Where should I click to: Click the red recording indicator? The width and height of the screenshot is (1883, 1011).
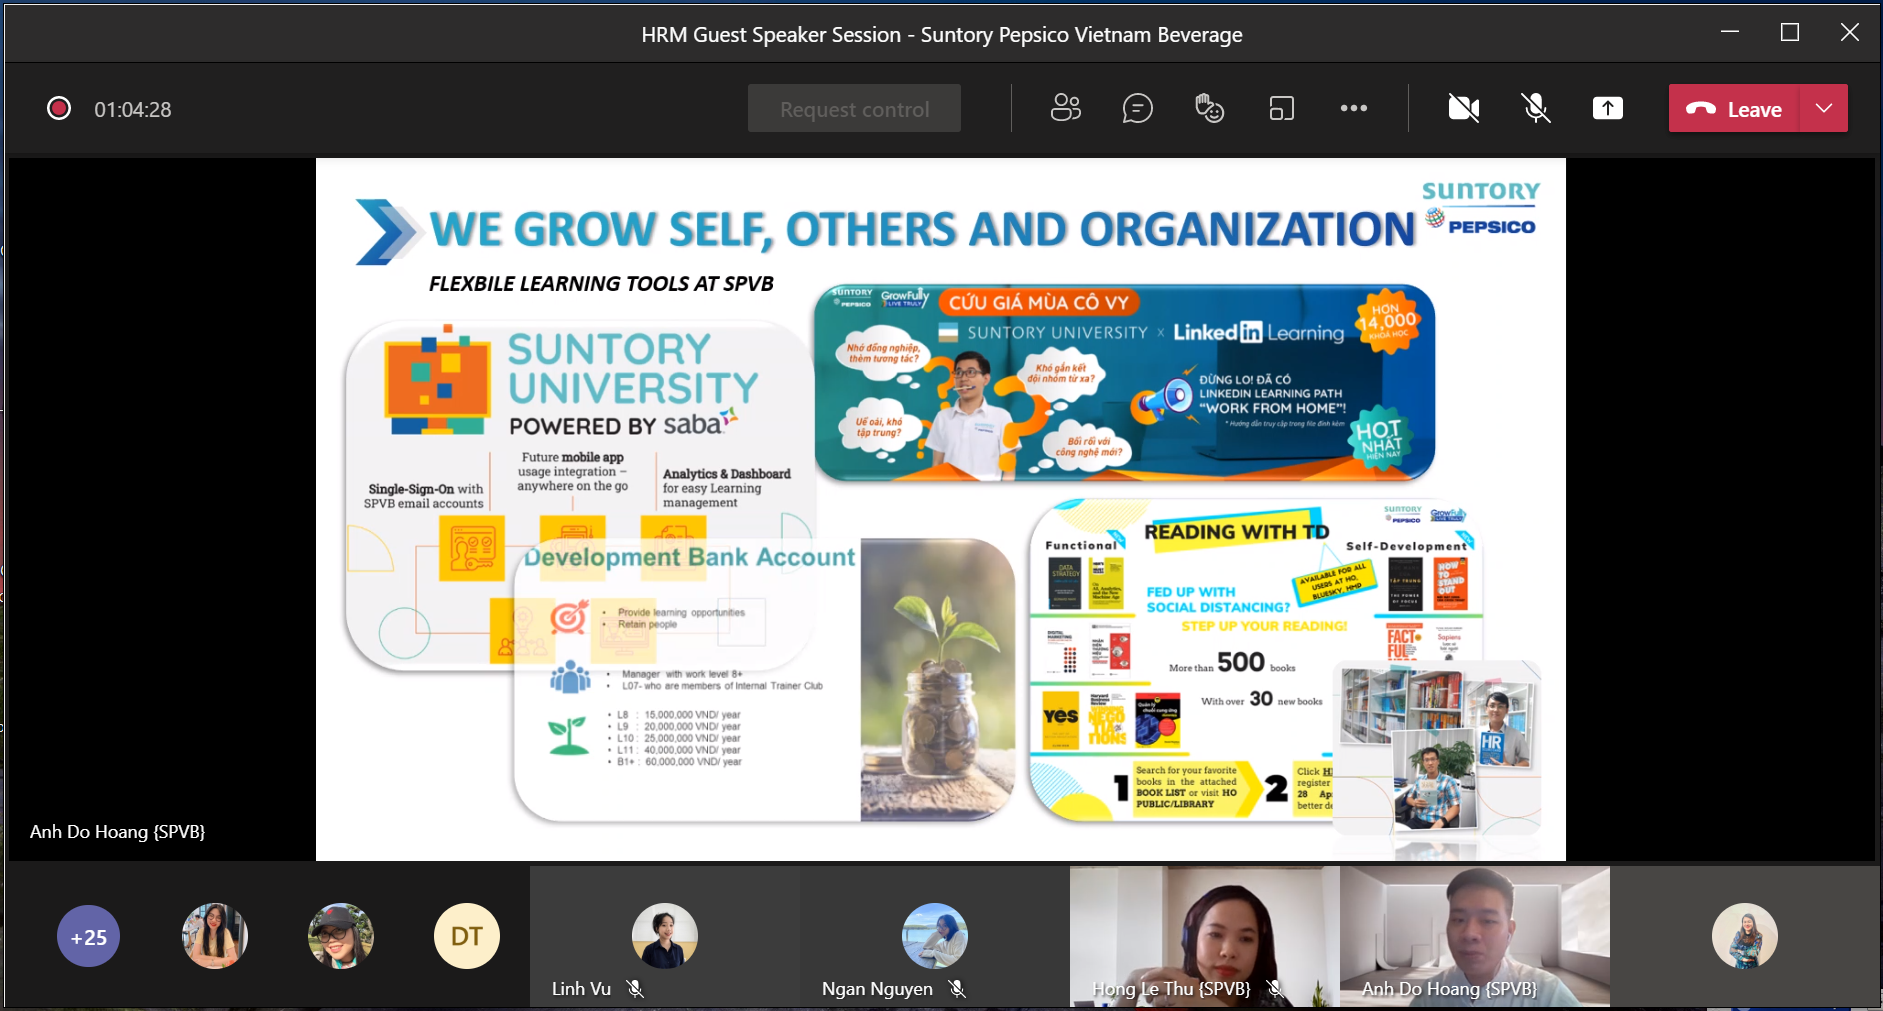(x=59, y=108)
